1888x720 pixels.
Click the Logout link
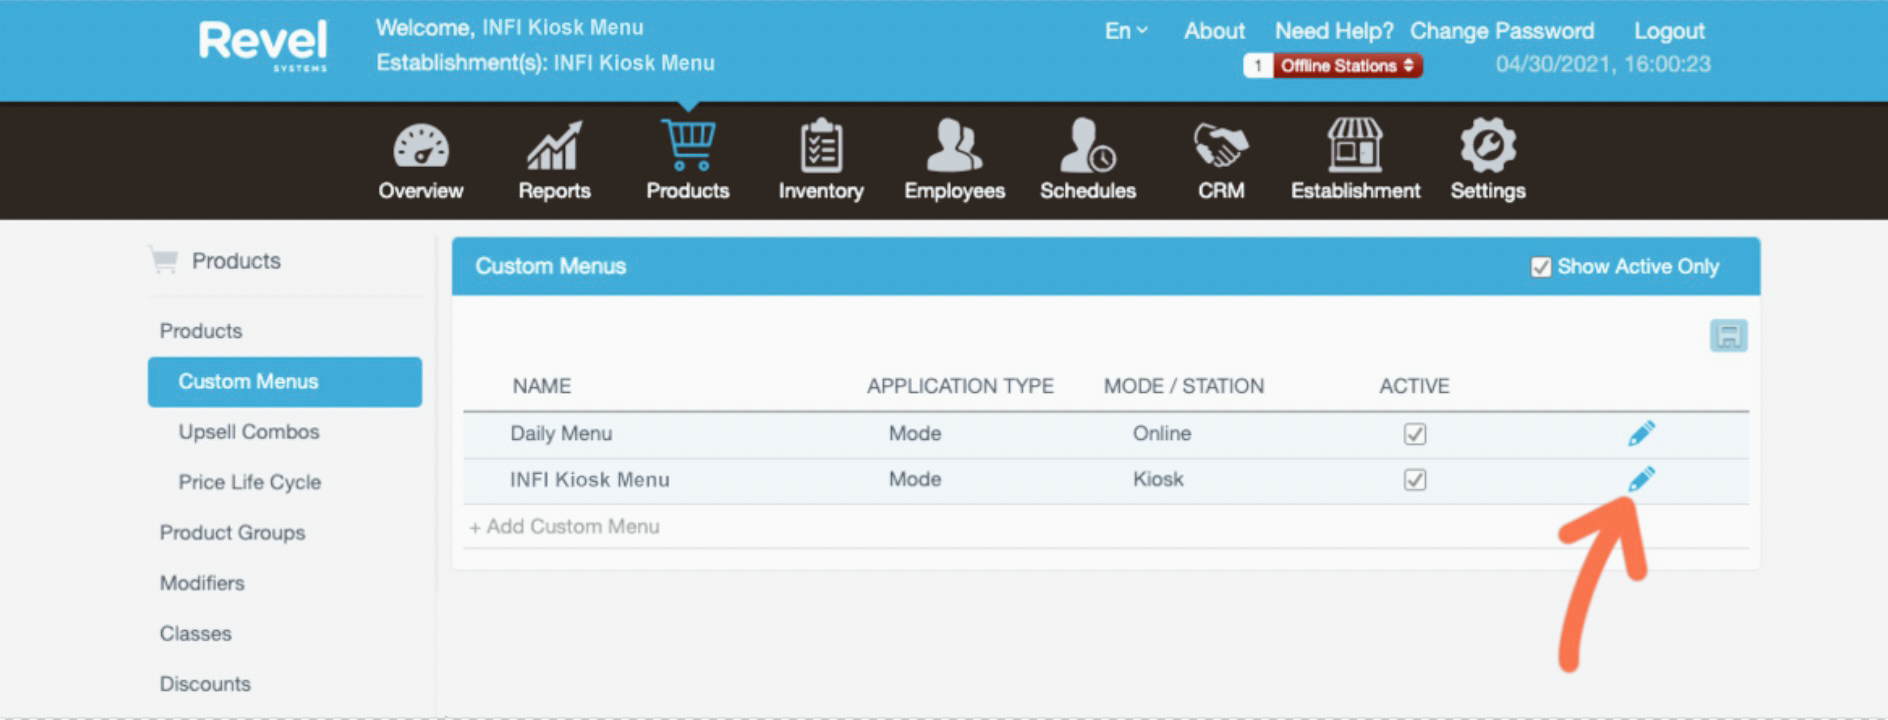1669,31
